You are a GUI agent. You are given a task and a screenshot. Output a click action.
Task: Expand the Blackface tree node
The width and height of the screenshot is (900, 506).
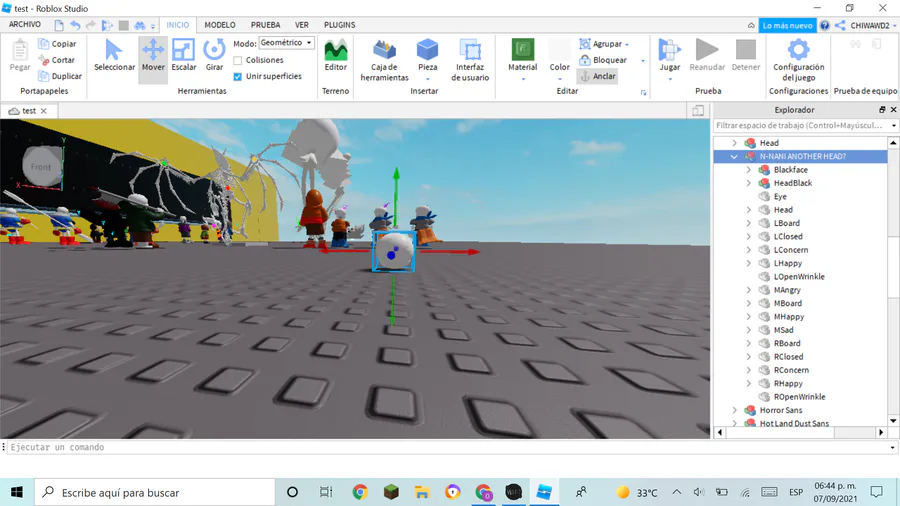tap(748, 170)
